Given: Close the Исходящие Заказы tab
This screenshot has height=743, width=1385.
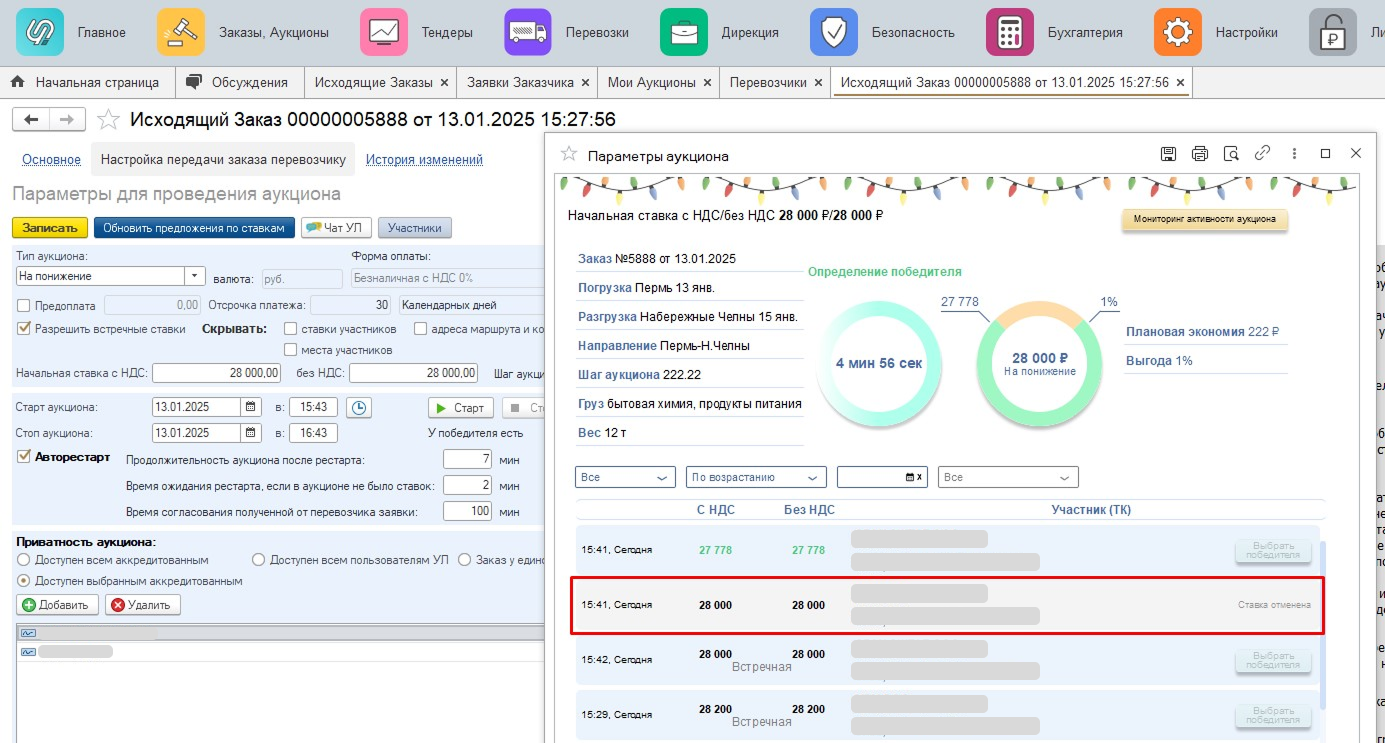Looking at the screenshot, I should coord(444,83).
